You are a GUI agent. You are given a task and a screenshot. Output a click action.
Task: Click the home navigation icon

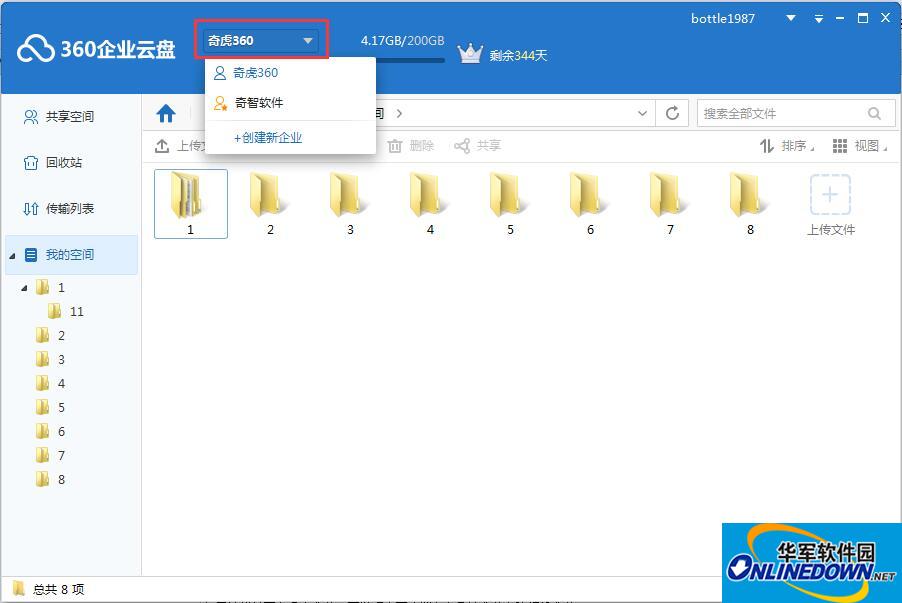(166, 113)
